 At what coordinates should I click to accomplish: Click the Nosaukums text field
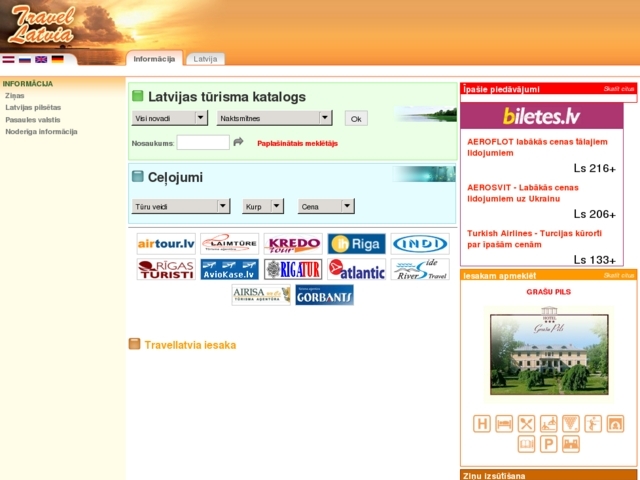[203, 142]
